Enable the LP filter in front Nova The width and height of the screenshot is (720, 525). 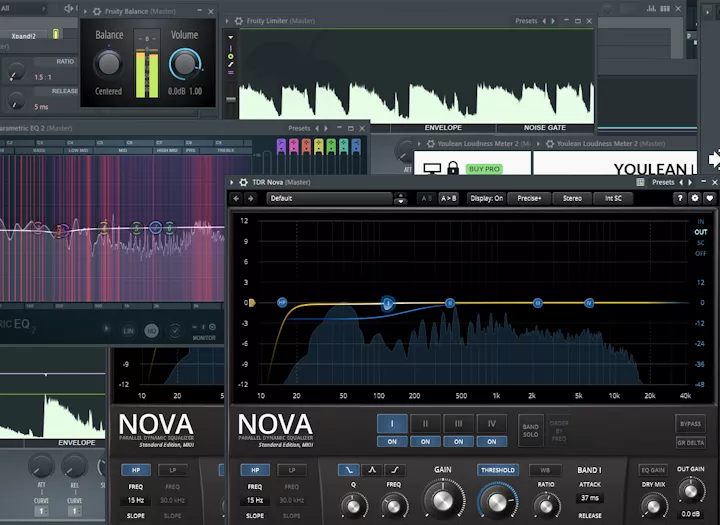pos(292,470)
